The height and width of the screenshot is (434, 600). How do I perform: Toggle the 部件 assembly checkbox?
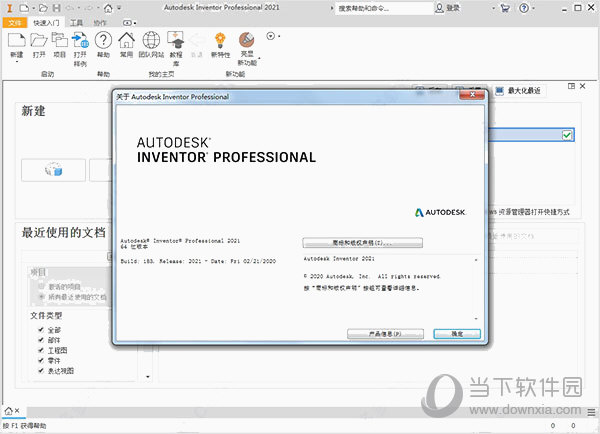click(41, 340)
